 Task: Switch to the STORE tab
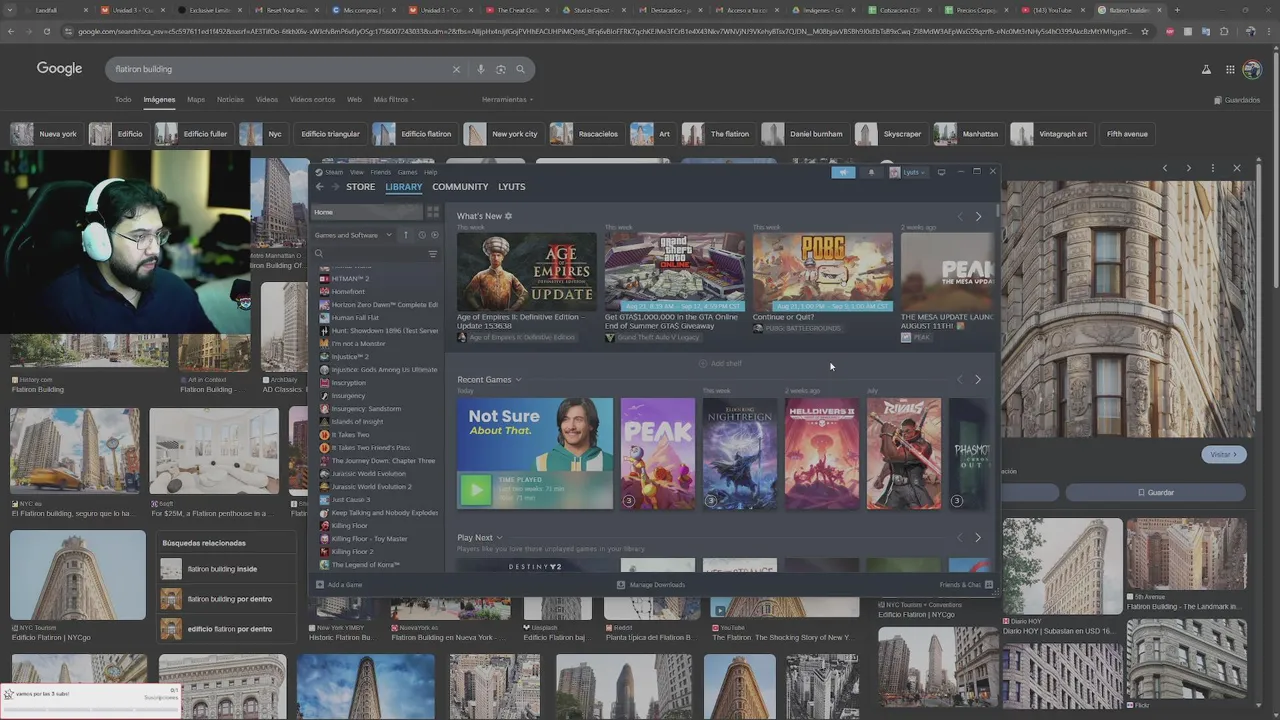[360, 187]
